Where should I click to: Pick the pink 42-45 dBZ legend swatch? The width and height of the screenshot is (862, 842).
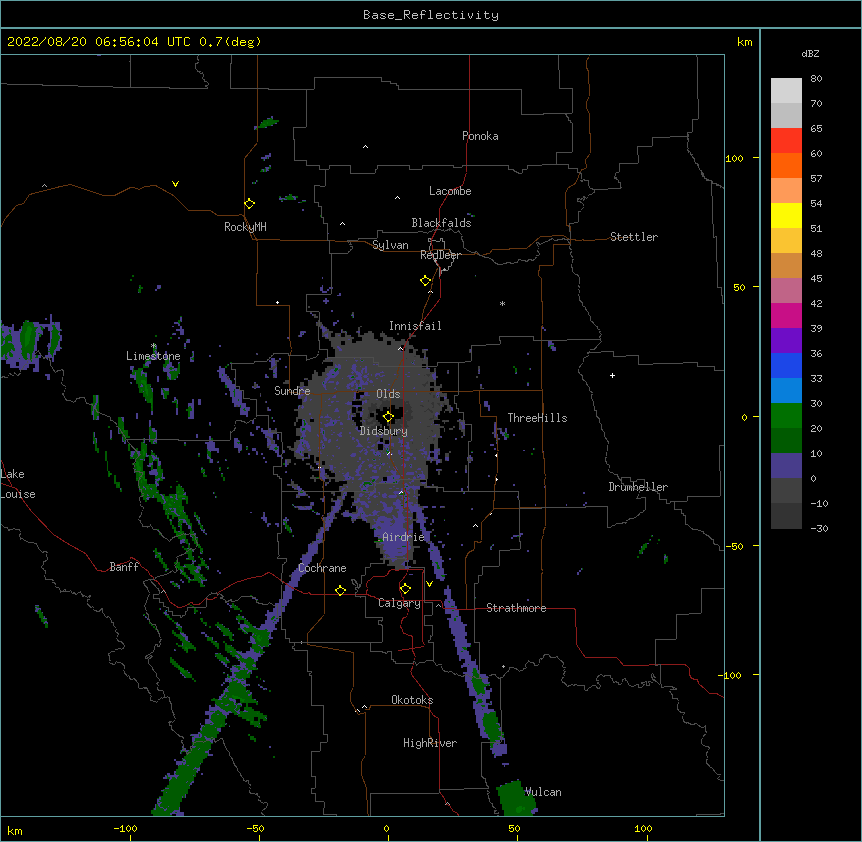[786, 291]
